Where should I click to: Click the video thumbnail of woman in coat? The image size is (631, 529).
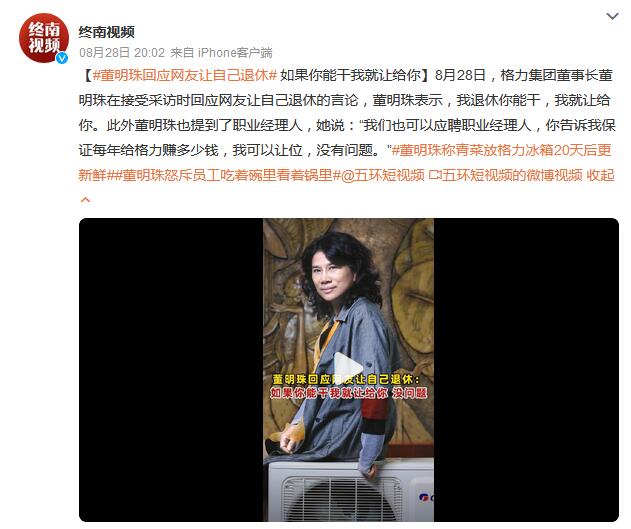coord(348,370)
